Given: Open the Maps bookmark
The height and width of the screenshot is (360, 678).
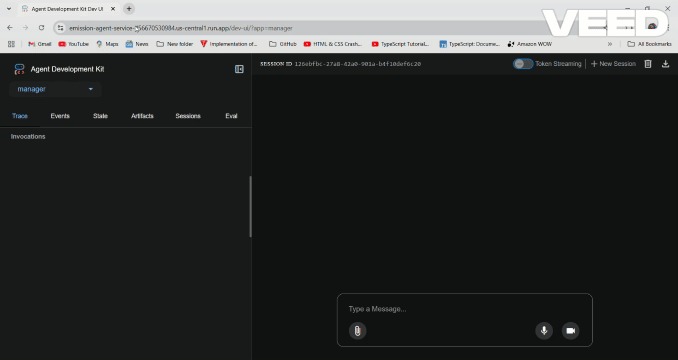Looking at the screenshot, I should click(107, 44).
